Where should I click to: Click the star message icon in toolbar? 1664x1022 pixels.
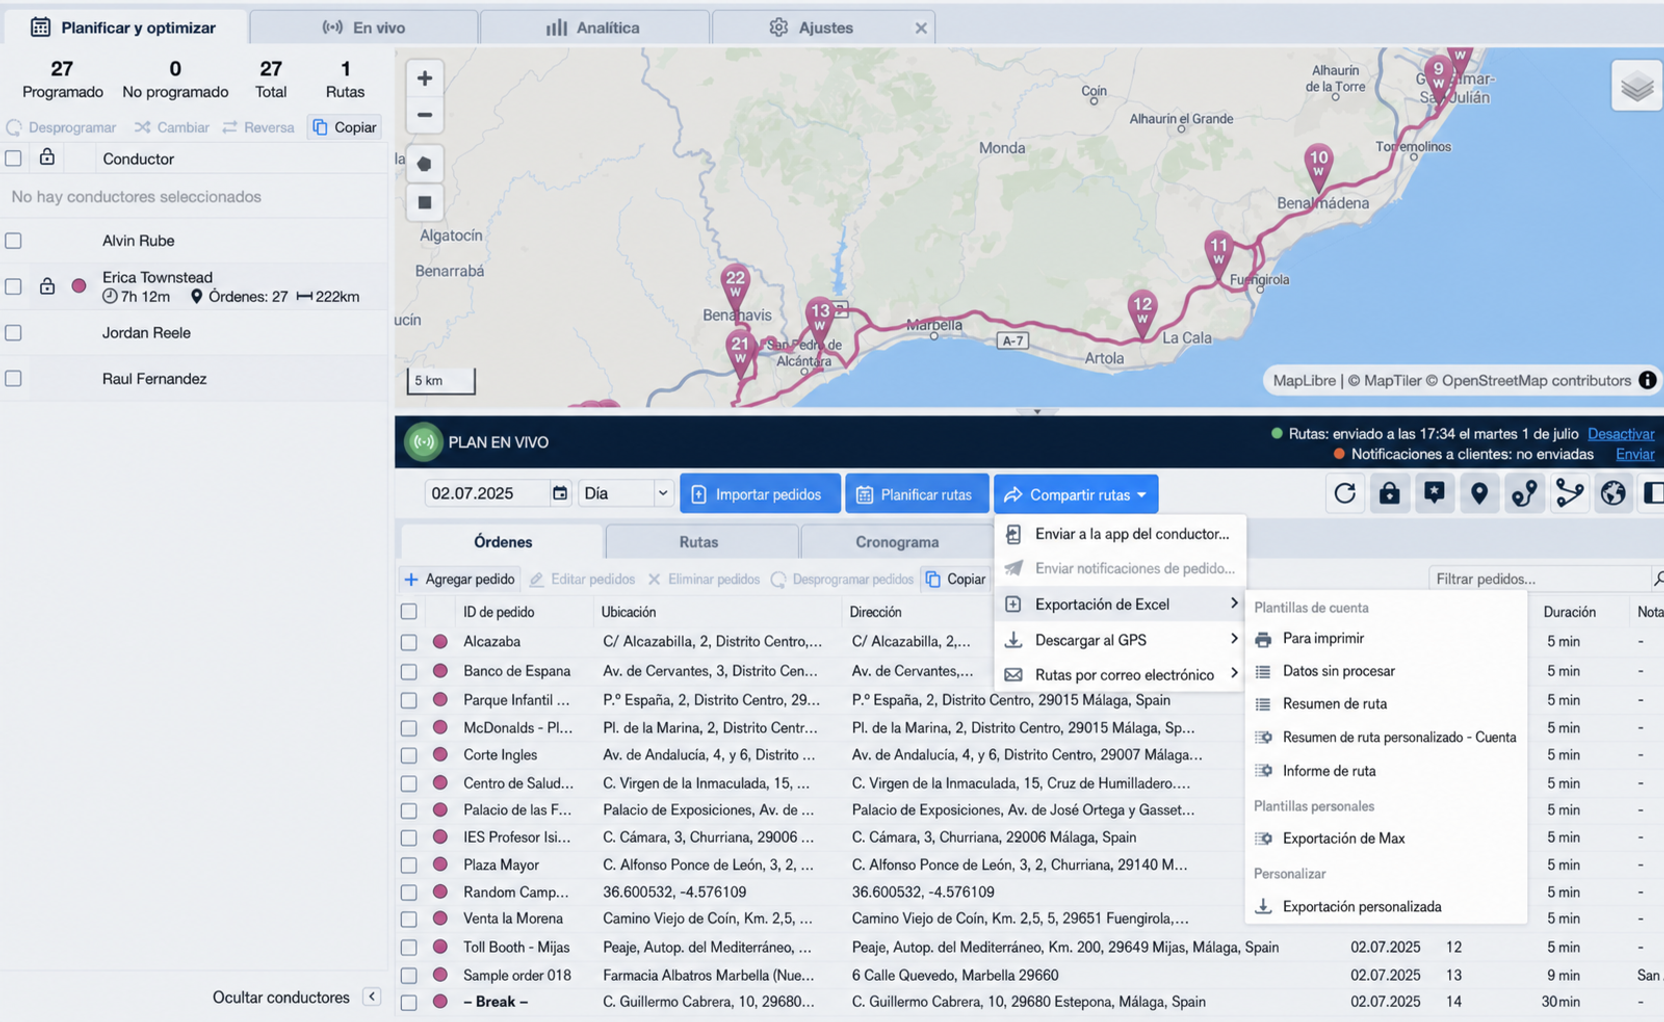[1434, 493]
